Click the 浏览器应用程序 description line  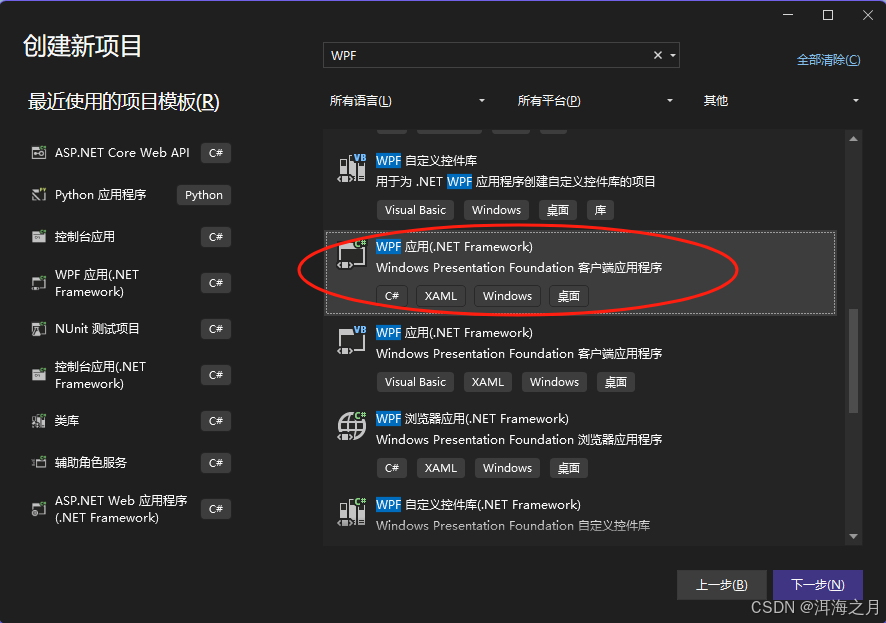click(x=519, y=439)
